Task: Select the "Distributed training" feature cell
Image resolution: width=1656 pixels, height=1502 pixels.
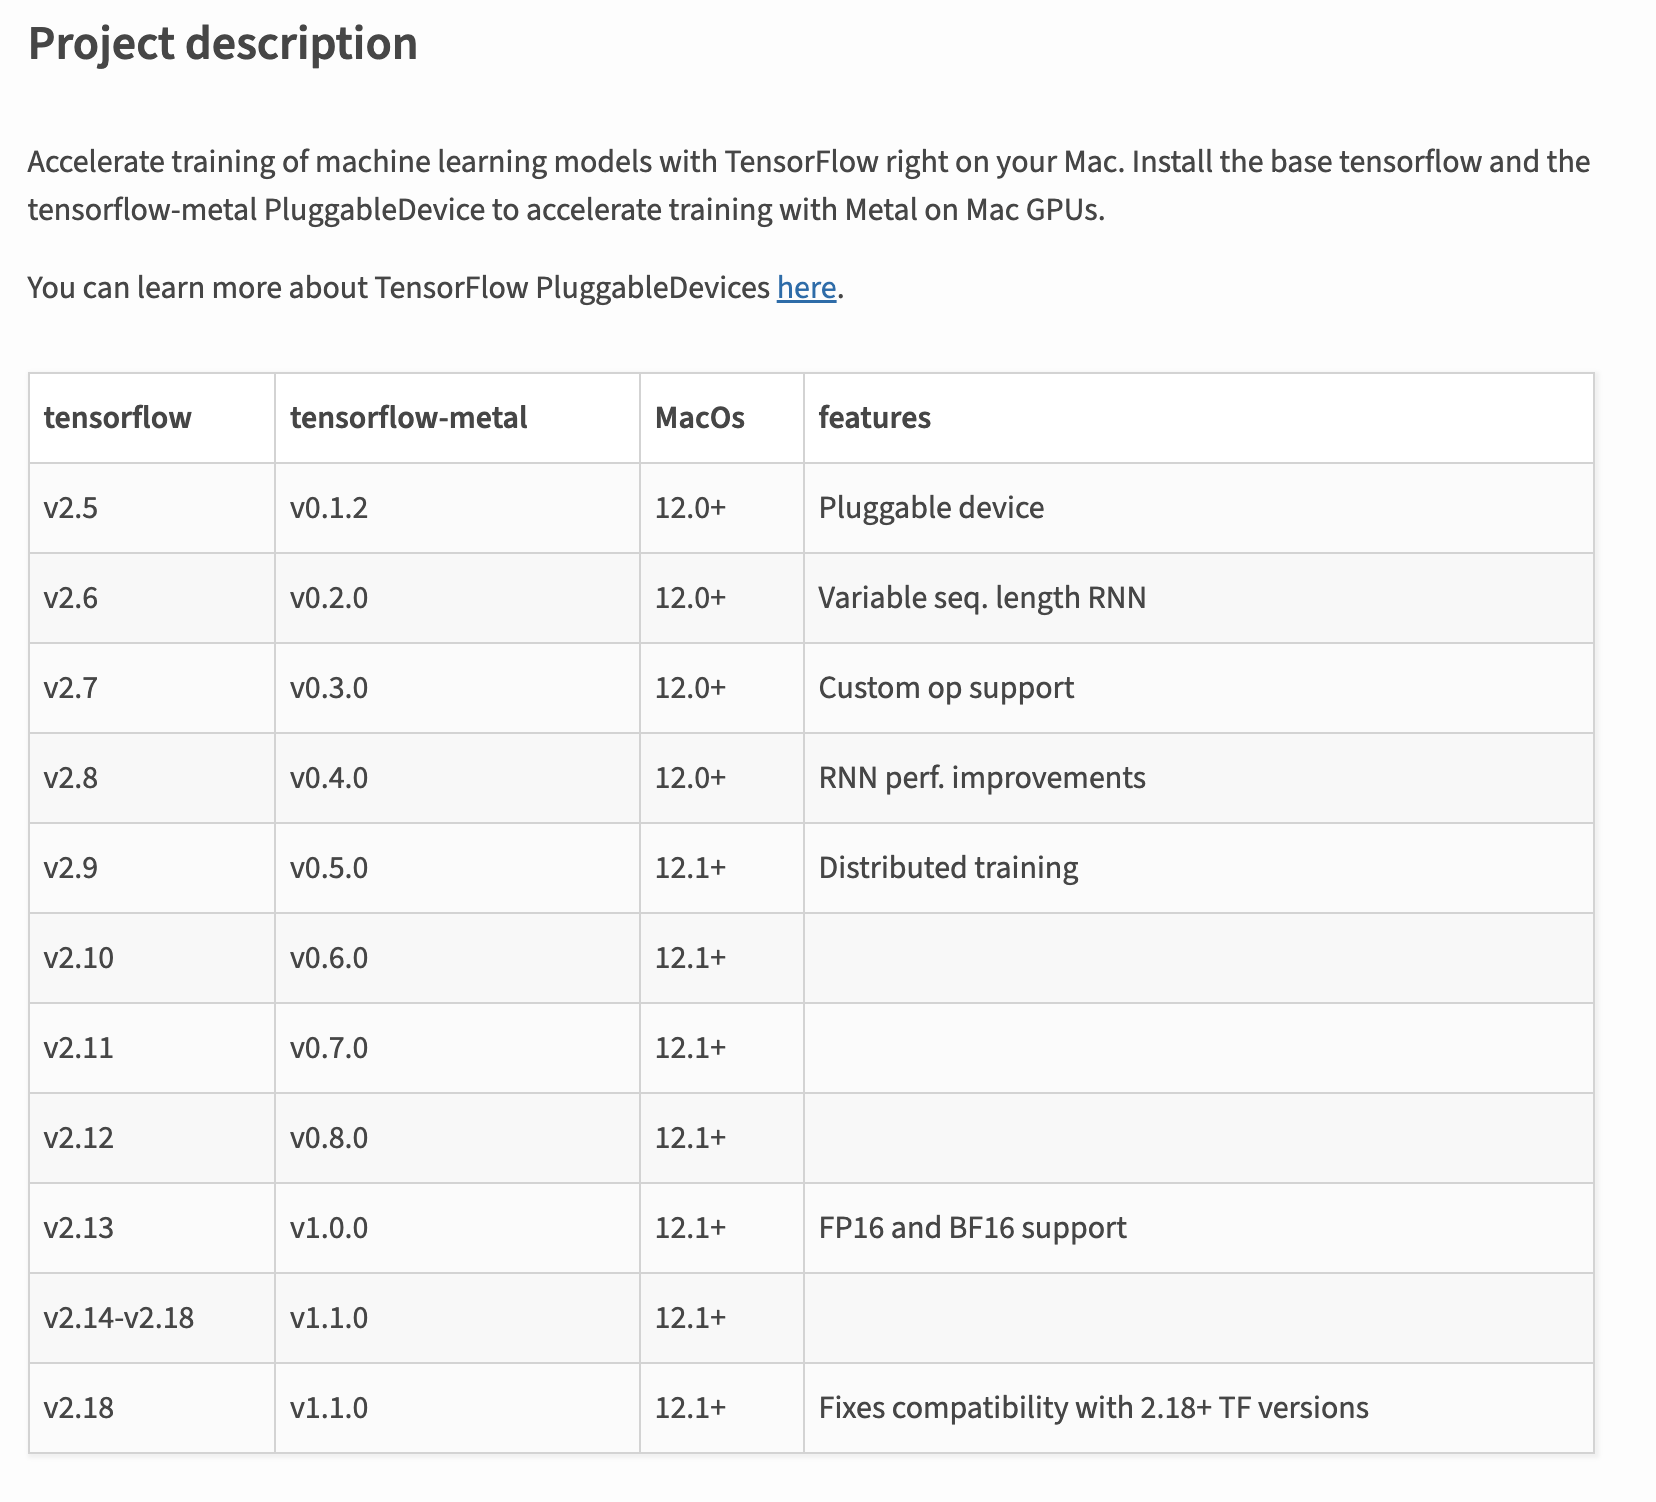Action: 948,868
